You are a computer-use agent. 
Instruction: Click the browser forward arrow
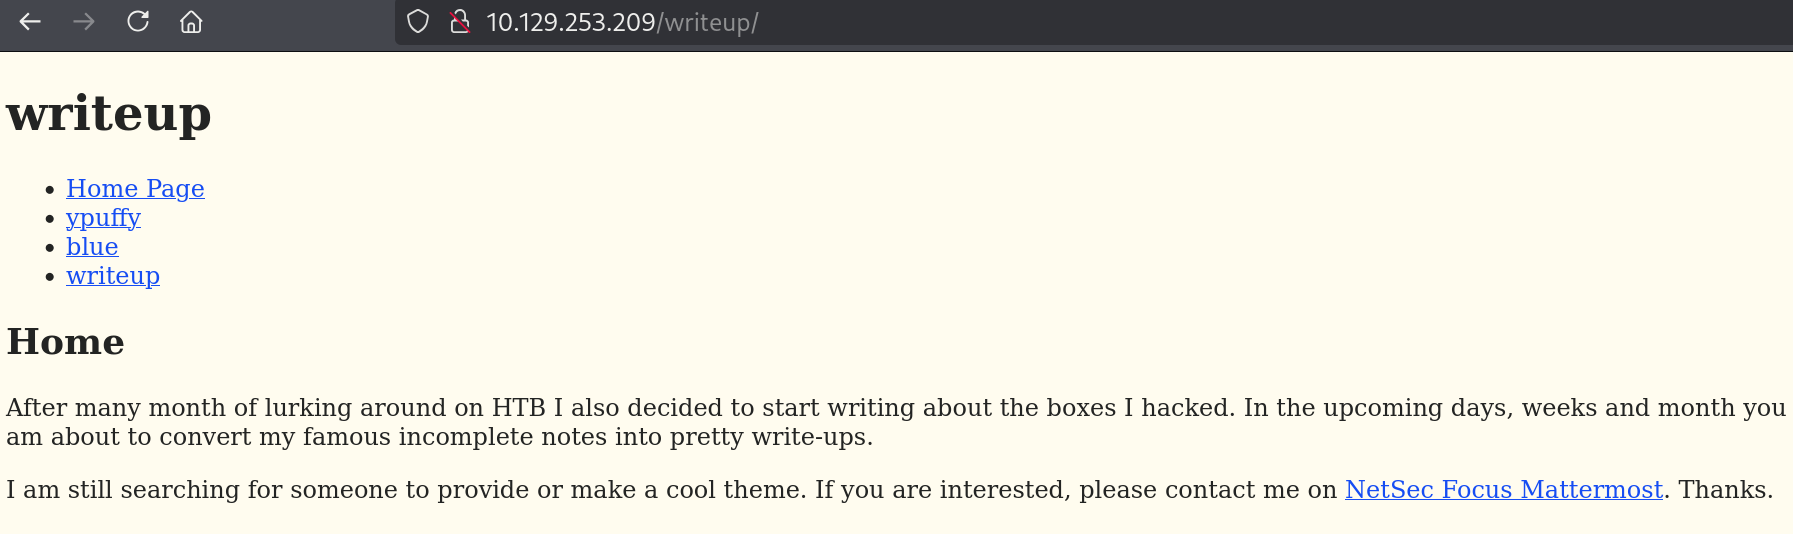tap(84, 22)
